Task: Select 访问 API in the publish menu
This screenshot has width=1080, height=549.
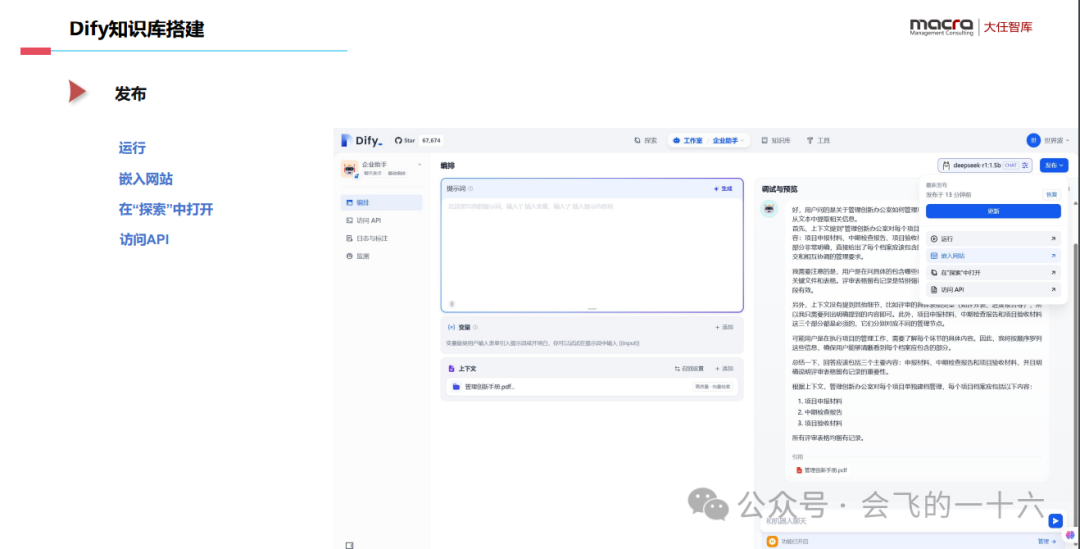Action: pos(993,289)
